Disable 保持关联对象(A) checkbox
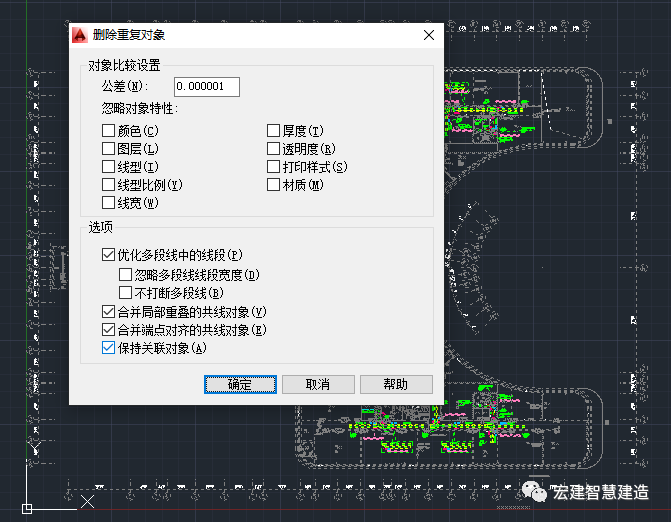Image resolution: width=671 pixels, height=522 pixels. point(108,347)
